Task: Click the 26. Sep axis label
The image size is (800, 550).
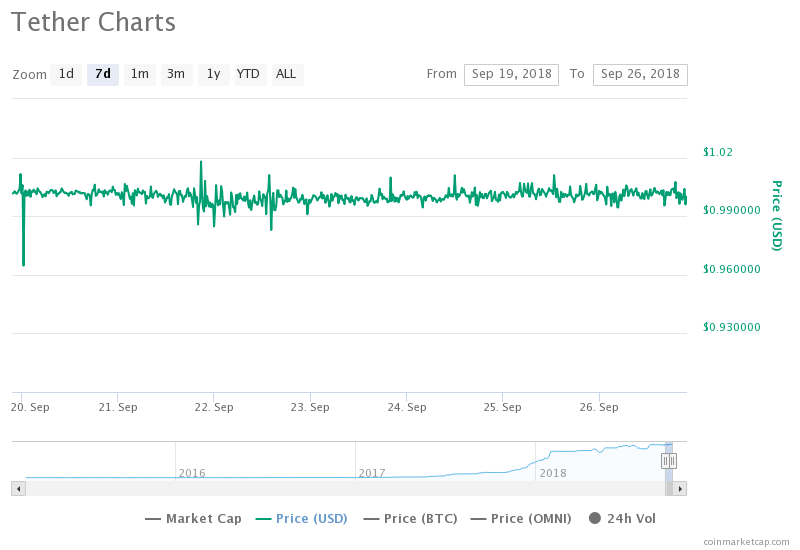Action: tap(599, 407)
